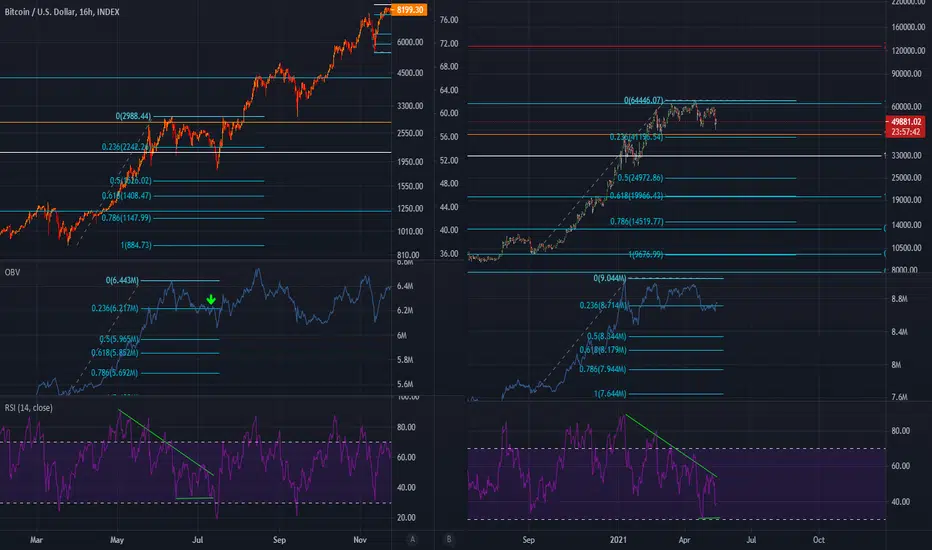The width and height of the screenshot is (932, 550).
Task: Click the green down arrow on OBV
Action: pyautogui.click(x=210, y=299)
